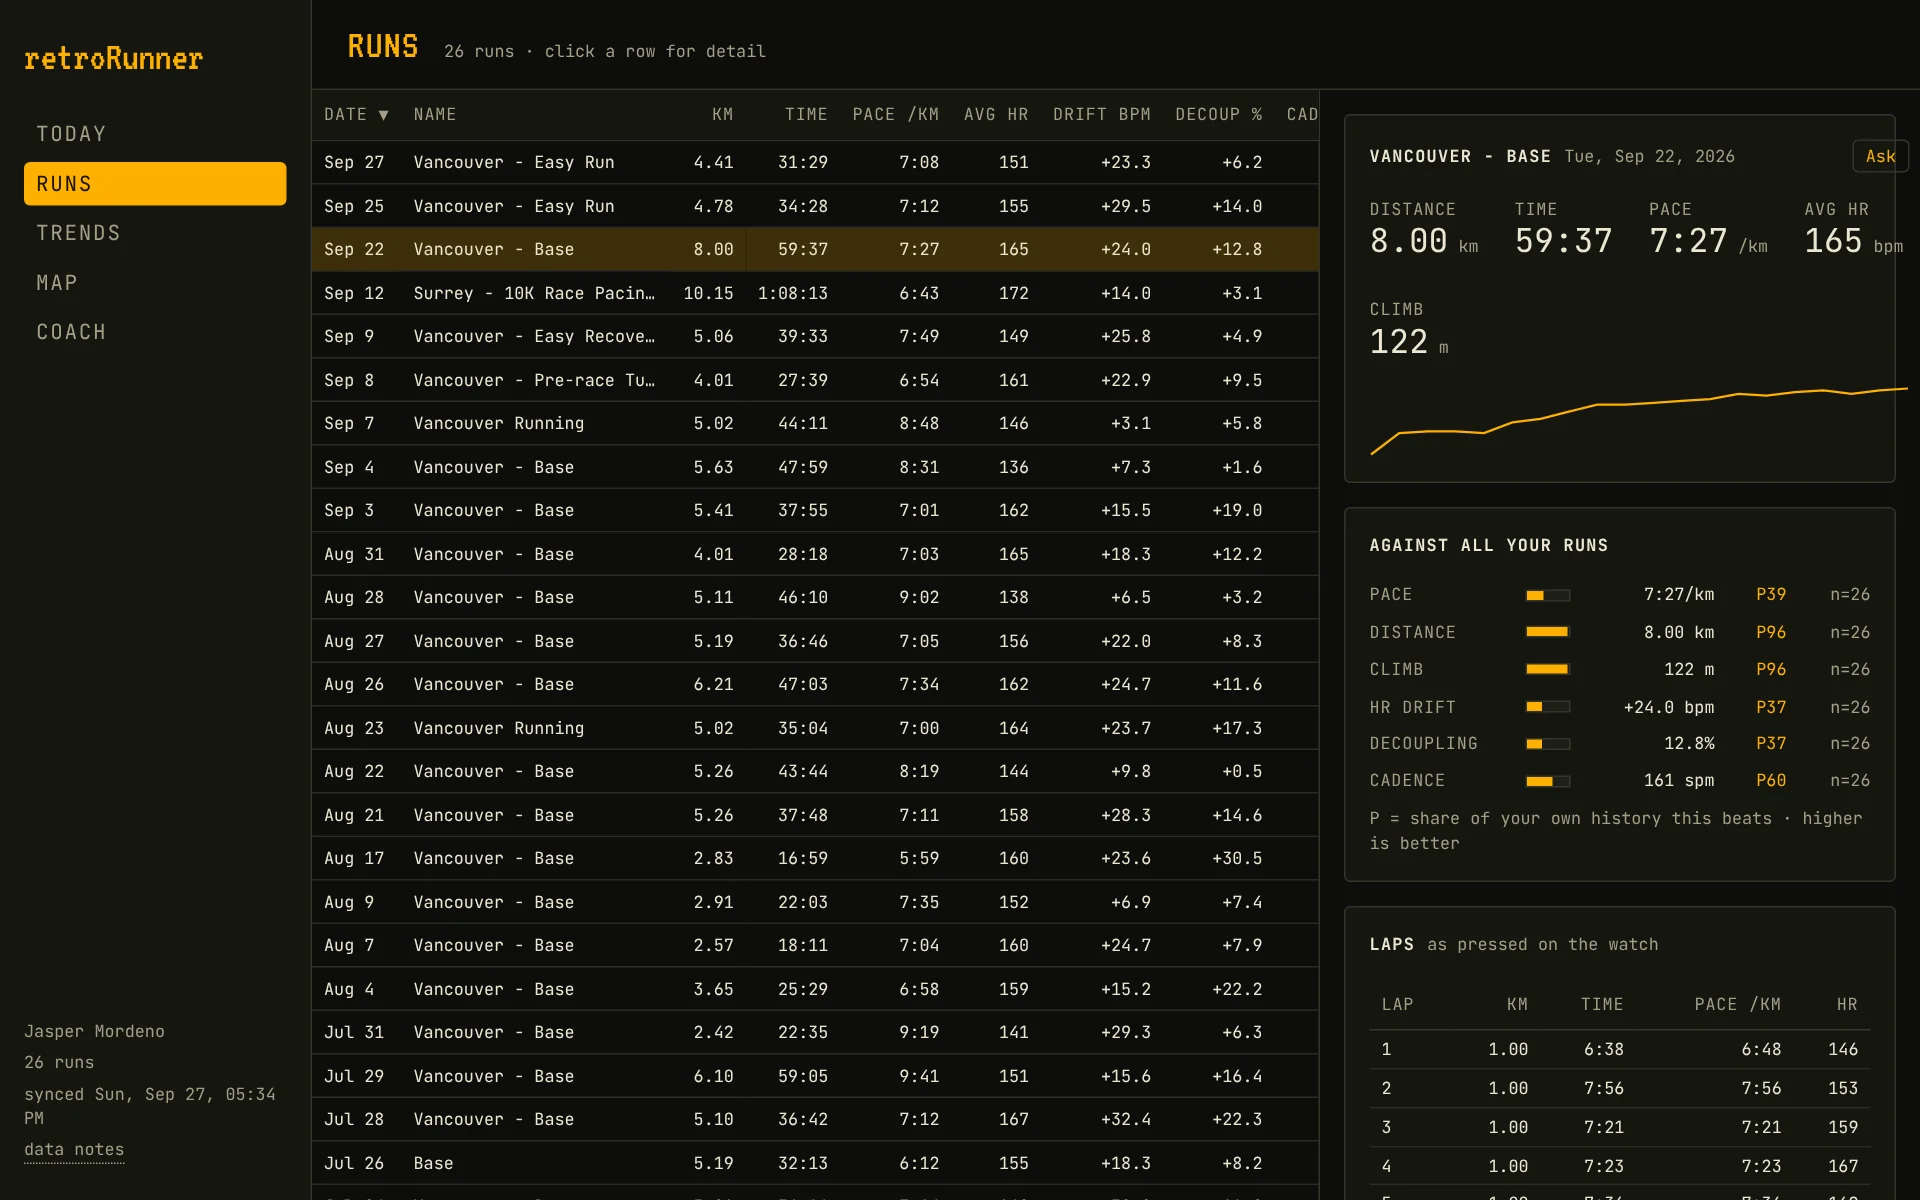Select lap 4 in the laps table
This screenshot has width=1920, height=1200.
click(x=1620, y=1167)
